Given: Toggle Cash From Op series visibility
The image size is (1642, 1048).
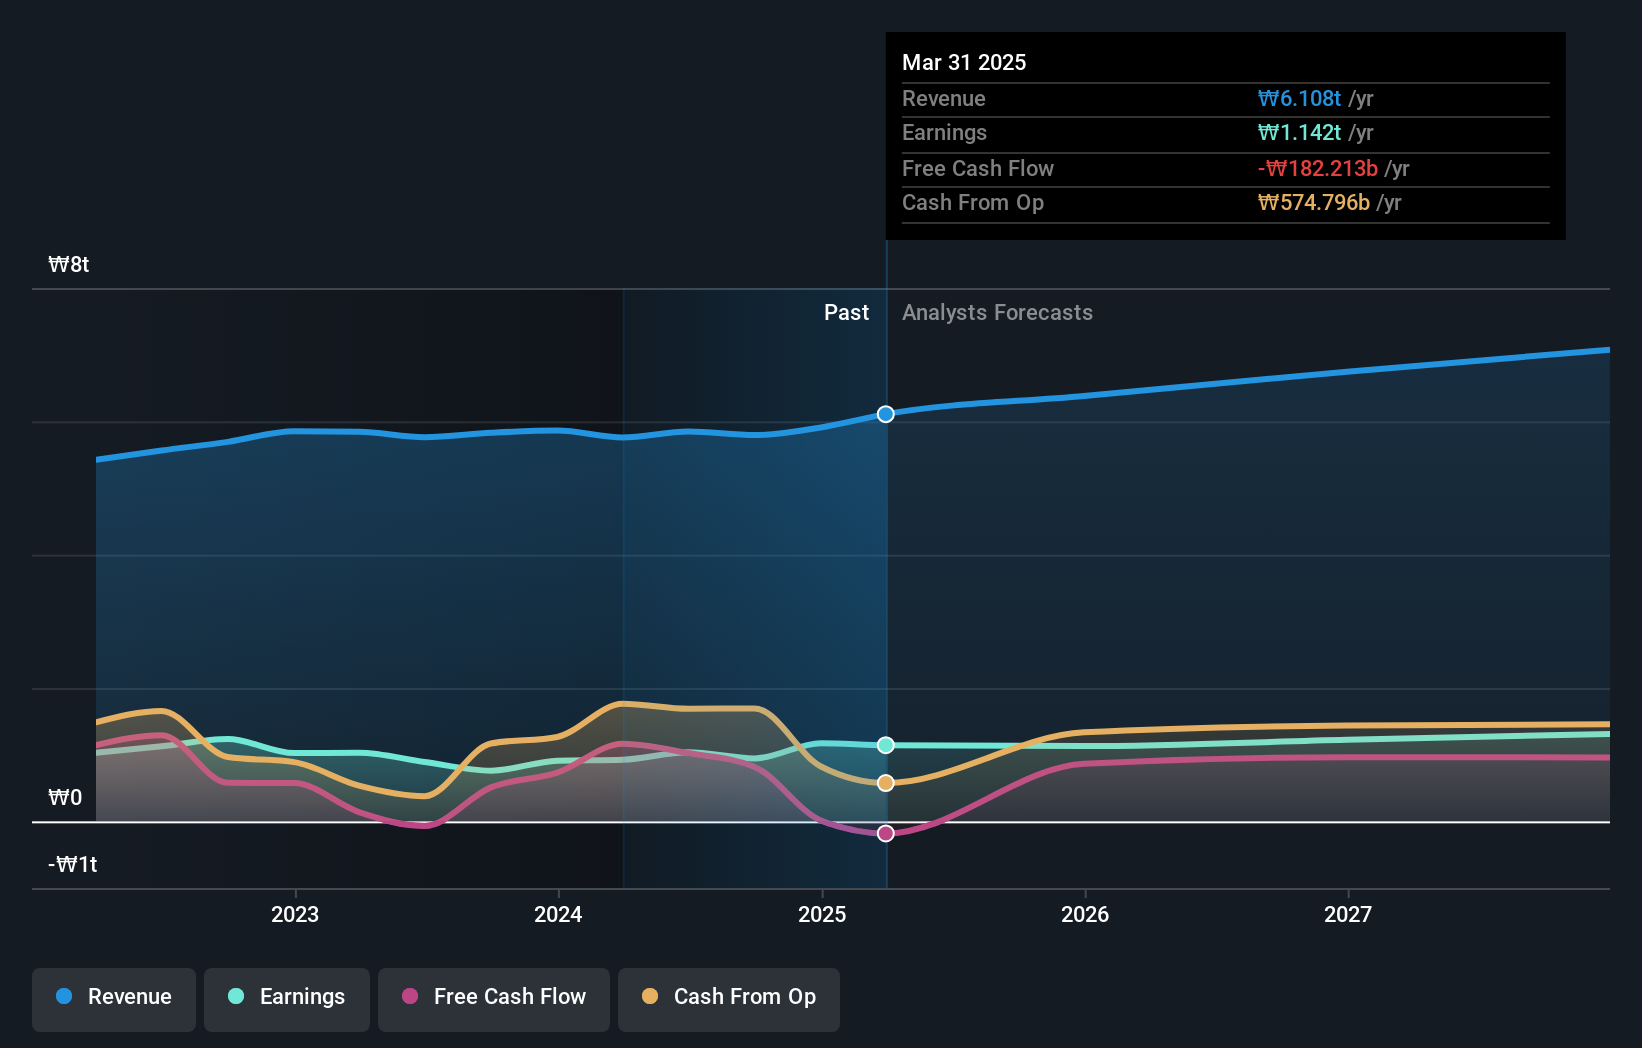Looking at the screenshot, I should point(728,997).
